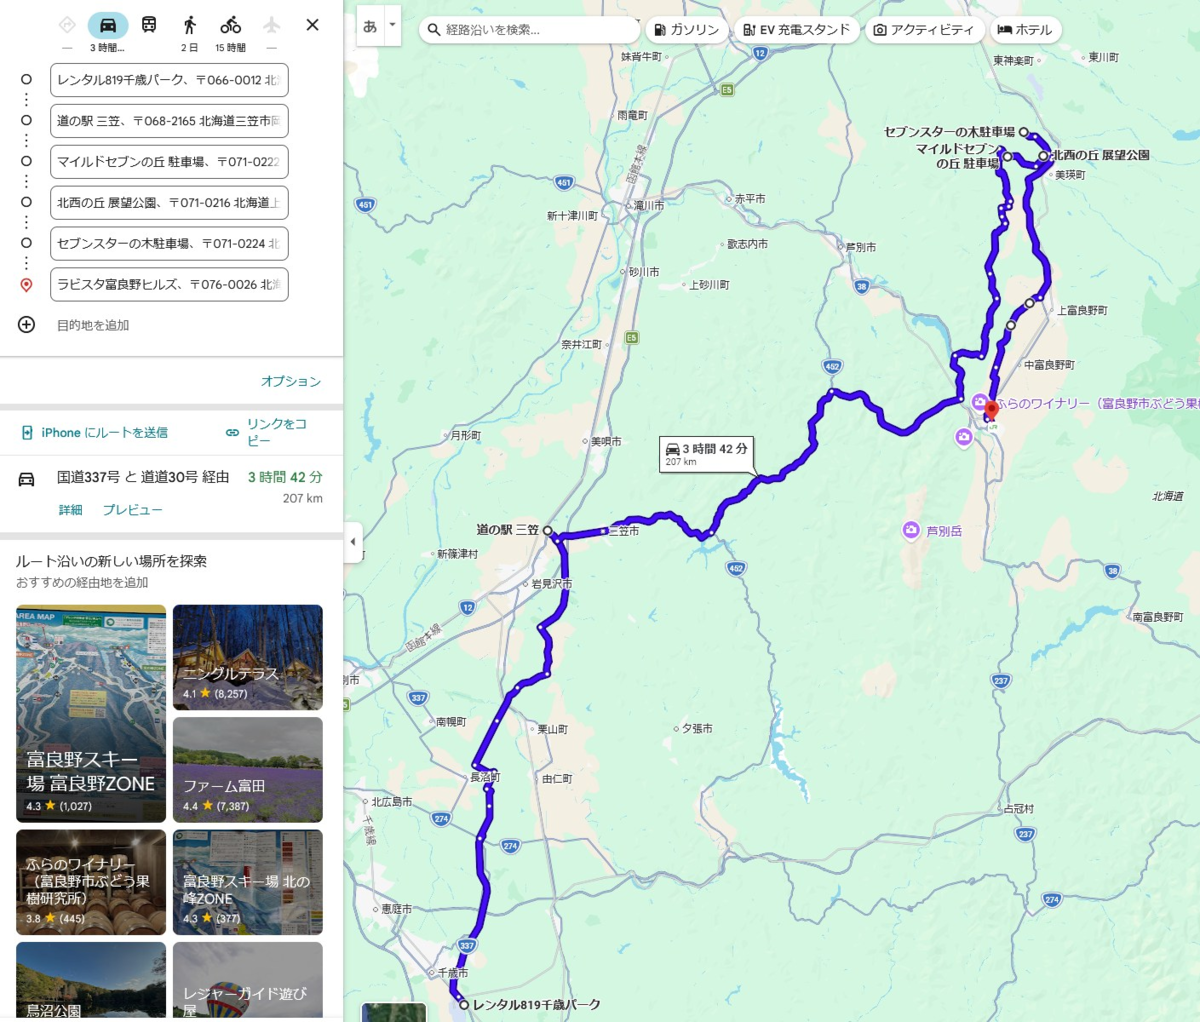
Task: Click the 3 時間 42 分 route label
Action: [706, 455]
